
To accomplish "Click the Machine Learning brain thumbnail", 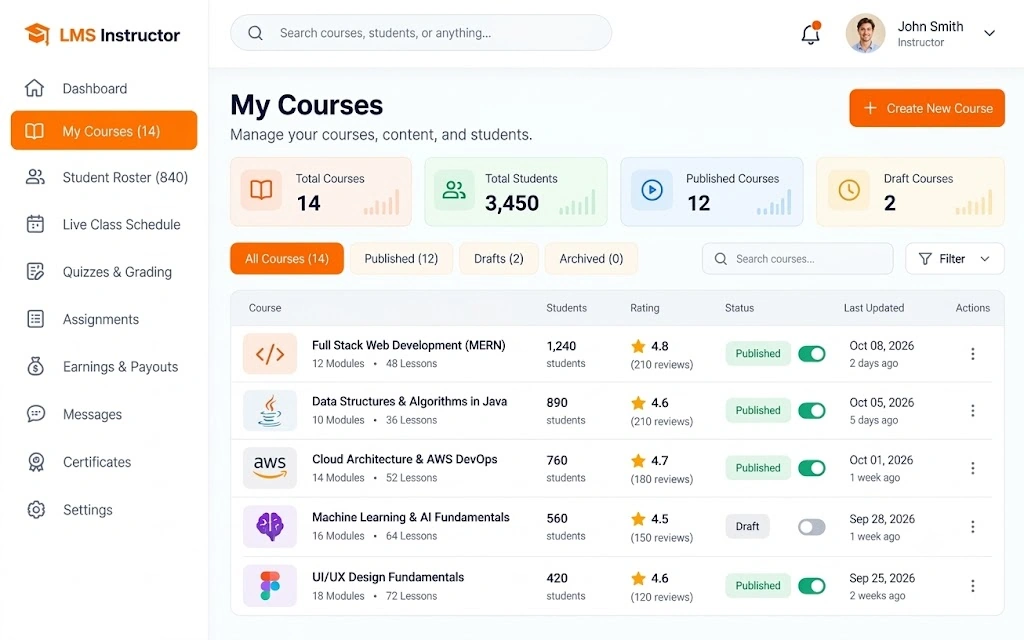I will 270,526.
